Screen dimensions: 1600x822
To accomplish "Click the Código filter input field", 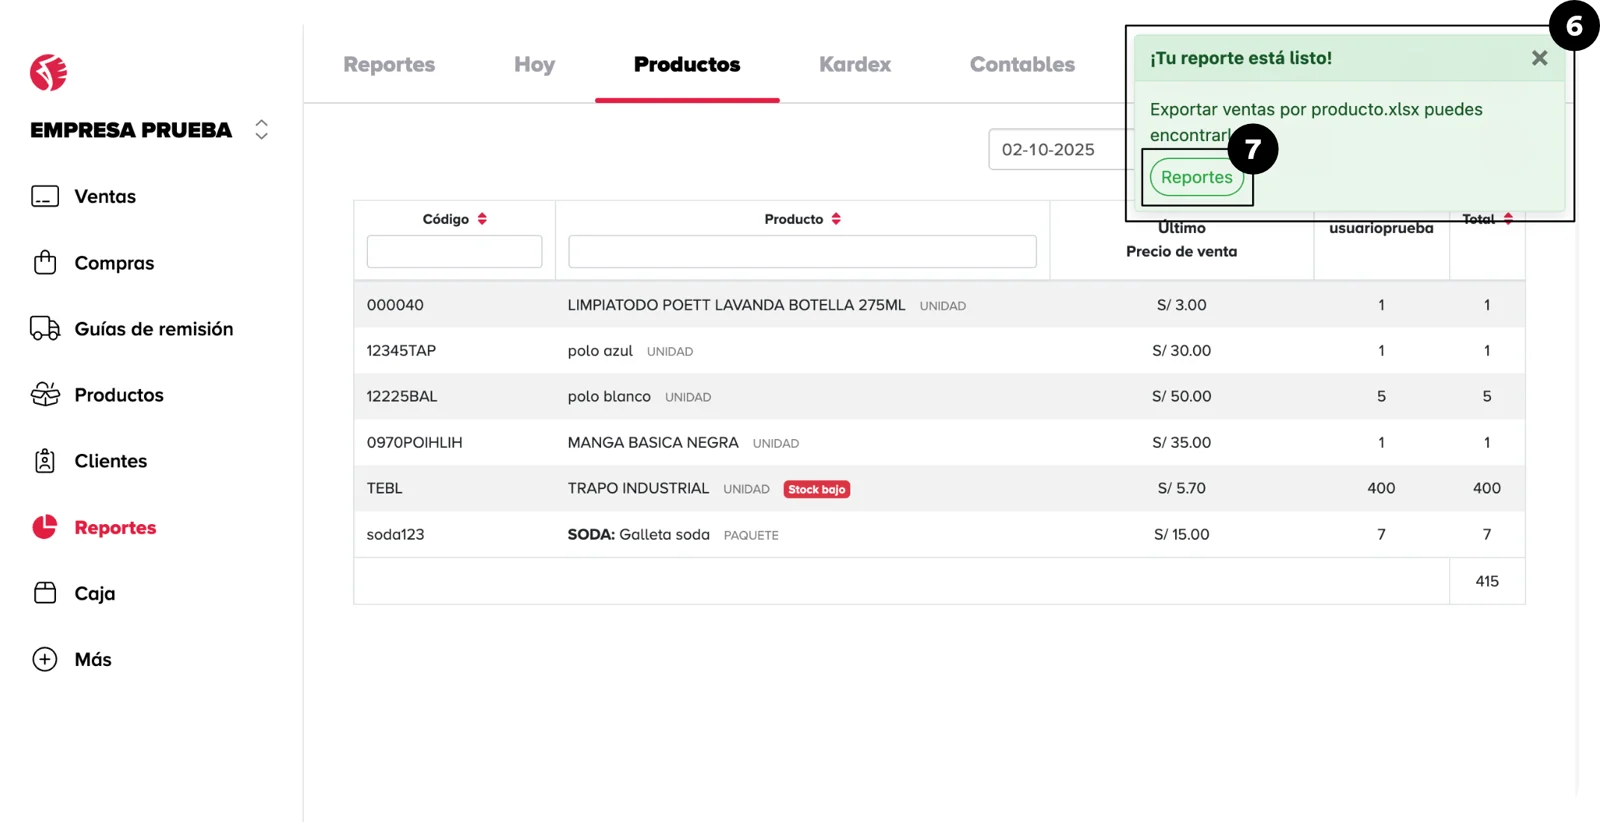I will tap(454, 252).
